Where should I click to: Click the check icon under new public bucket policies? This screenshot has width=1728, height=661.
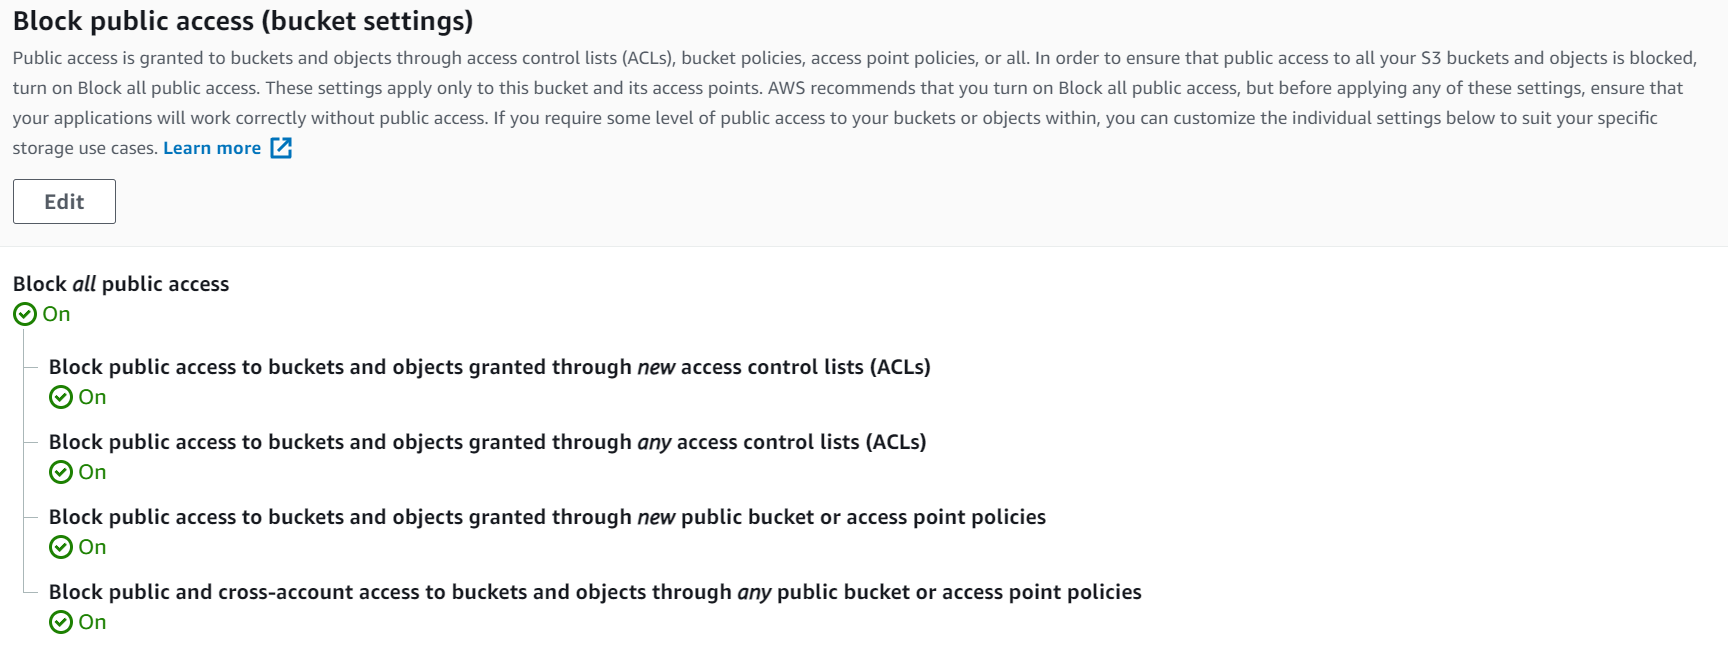[61, 547]
